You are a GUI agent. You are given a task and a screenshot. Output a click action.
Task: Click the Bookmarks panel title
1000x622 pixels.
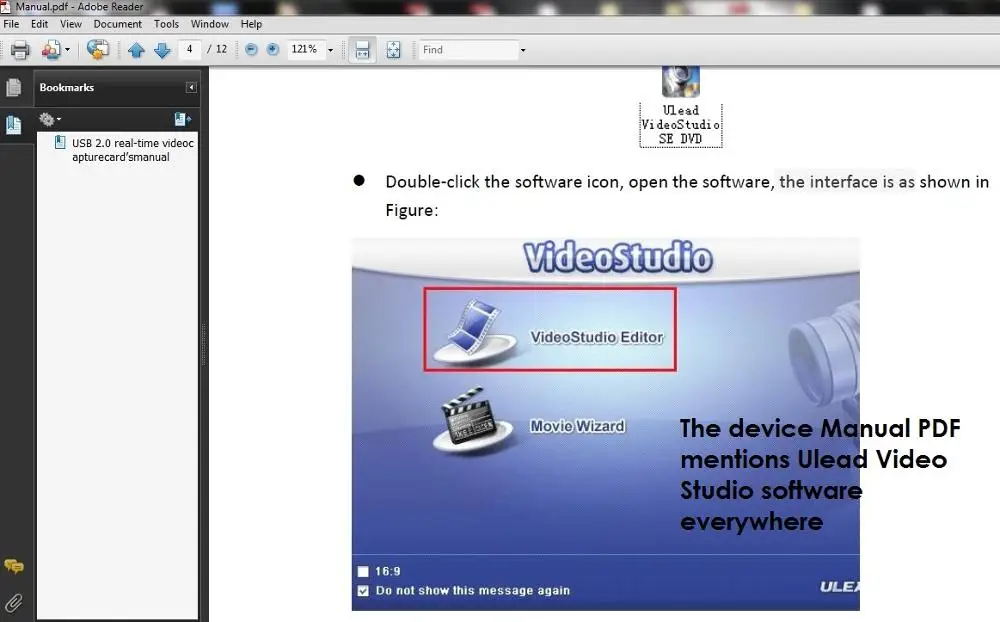66,87
